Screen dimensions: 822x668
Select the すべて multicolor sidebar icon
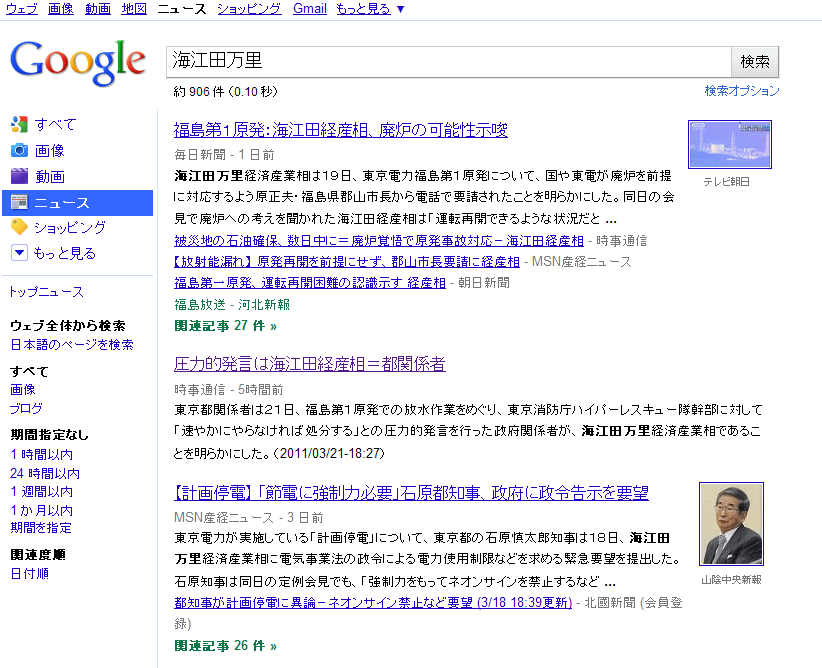[19, 124]
